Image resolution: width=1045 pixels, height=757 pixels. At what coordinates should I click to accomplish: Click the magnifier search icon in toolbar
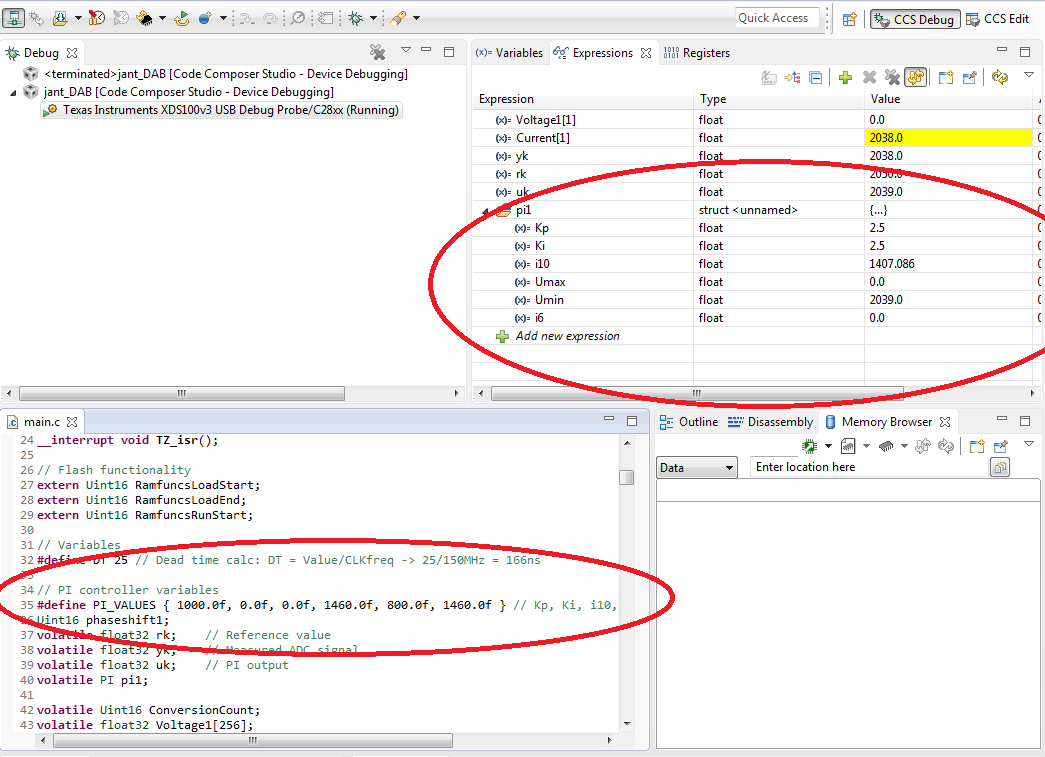[298, 18]
